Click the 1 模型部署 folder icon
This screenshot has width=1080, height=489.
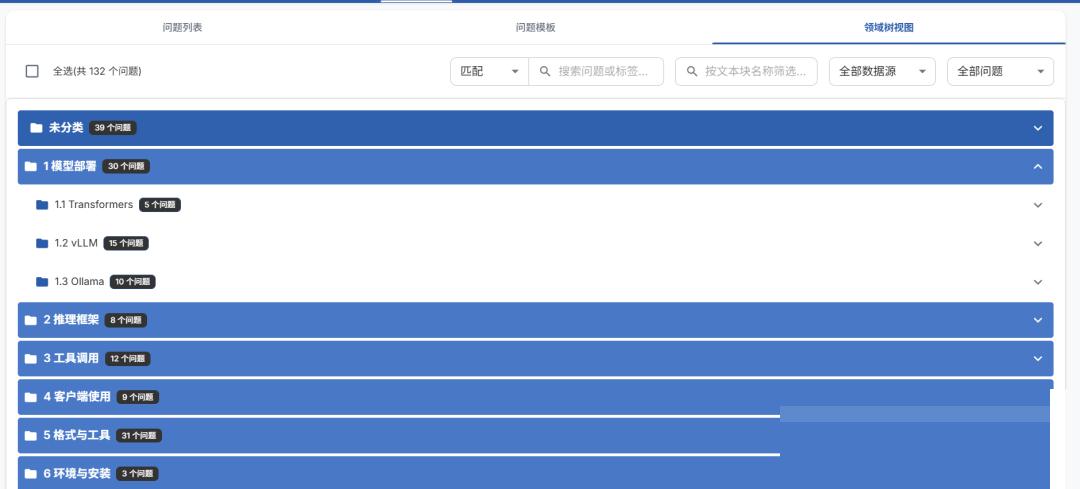pyautogui.click(x=30, y=167)
